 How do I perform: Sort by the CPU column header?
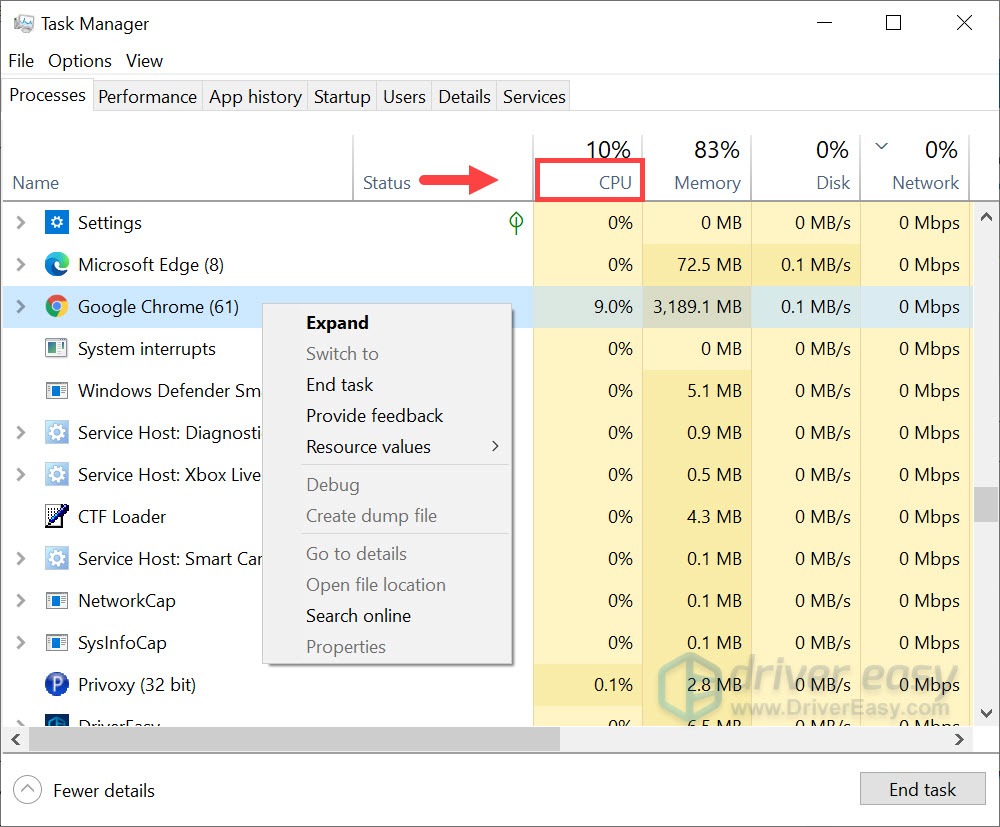(x=588, y=167)
